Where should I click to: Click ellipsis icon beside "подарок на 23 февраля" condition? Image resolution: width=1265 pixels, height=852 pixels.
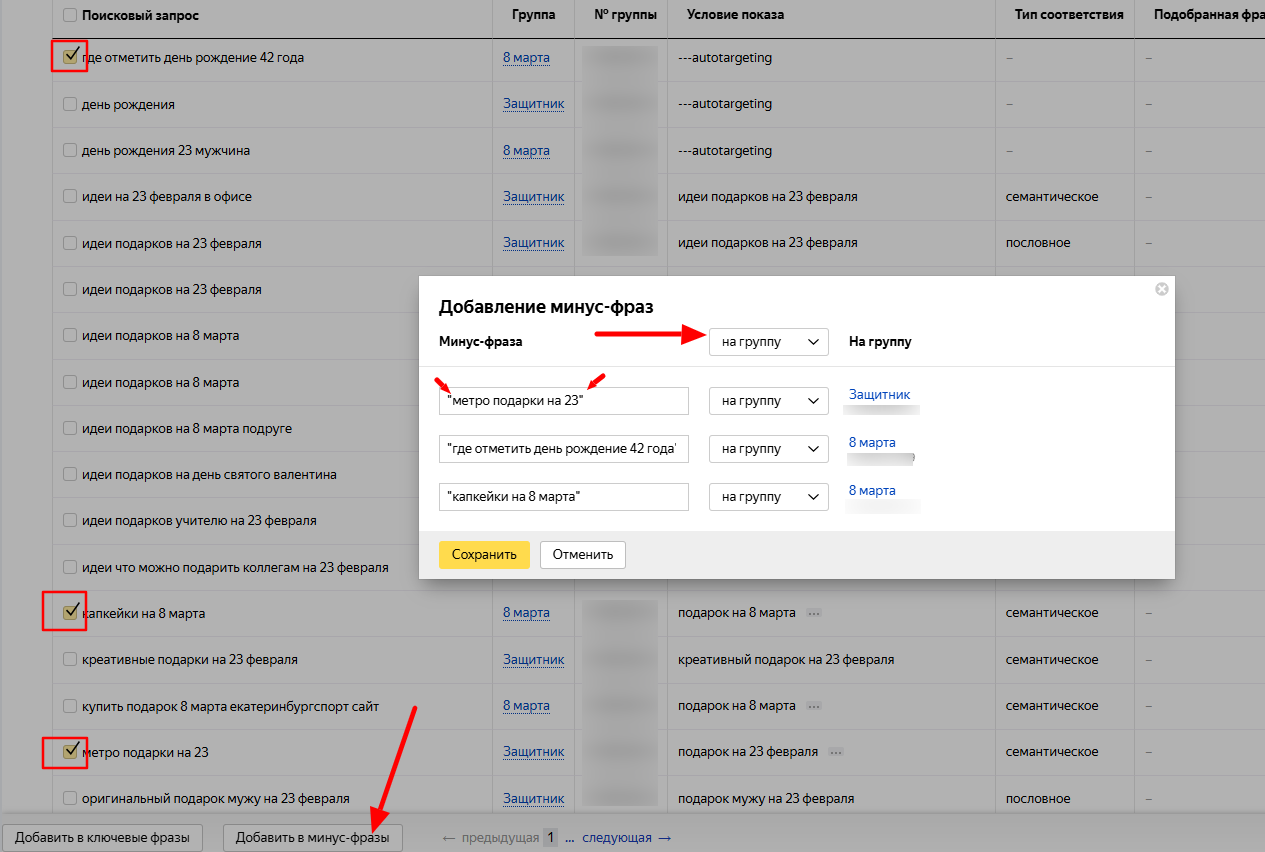click(x=836, y=752)
